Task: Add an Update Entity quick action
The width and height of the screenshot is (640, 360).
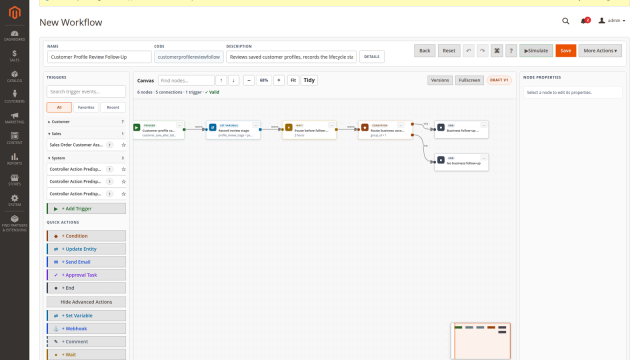Action: [x=86, y=249]
